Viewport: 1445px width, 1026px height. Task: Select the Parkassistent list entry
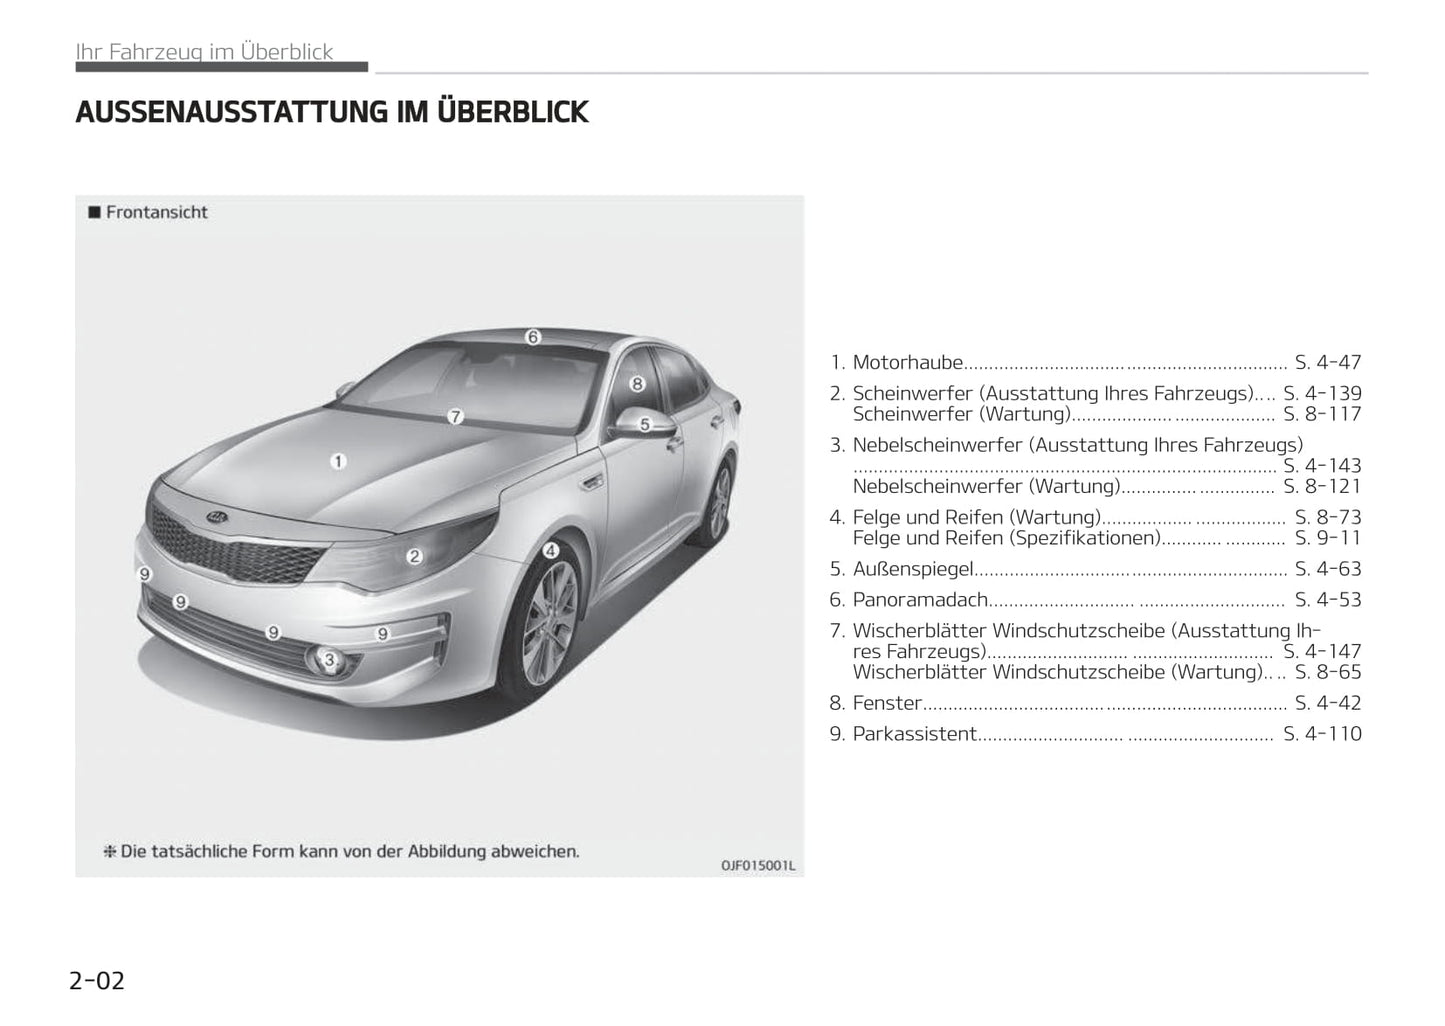point(914,734)
